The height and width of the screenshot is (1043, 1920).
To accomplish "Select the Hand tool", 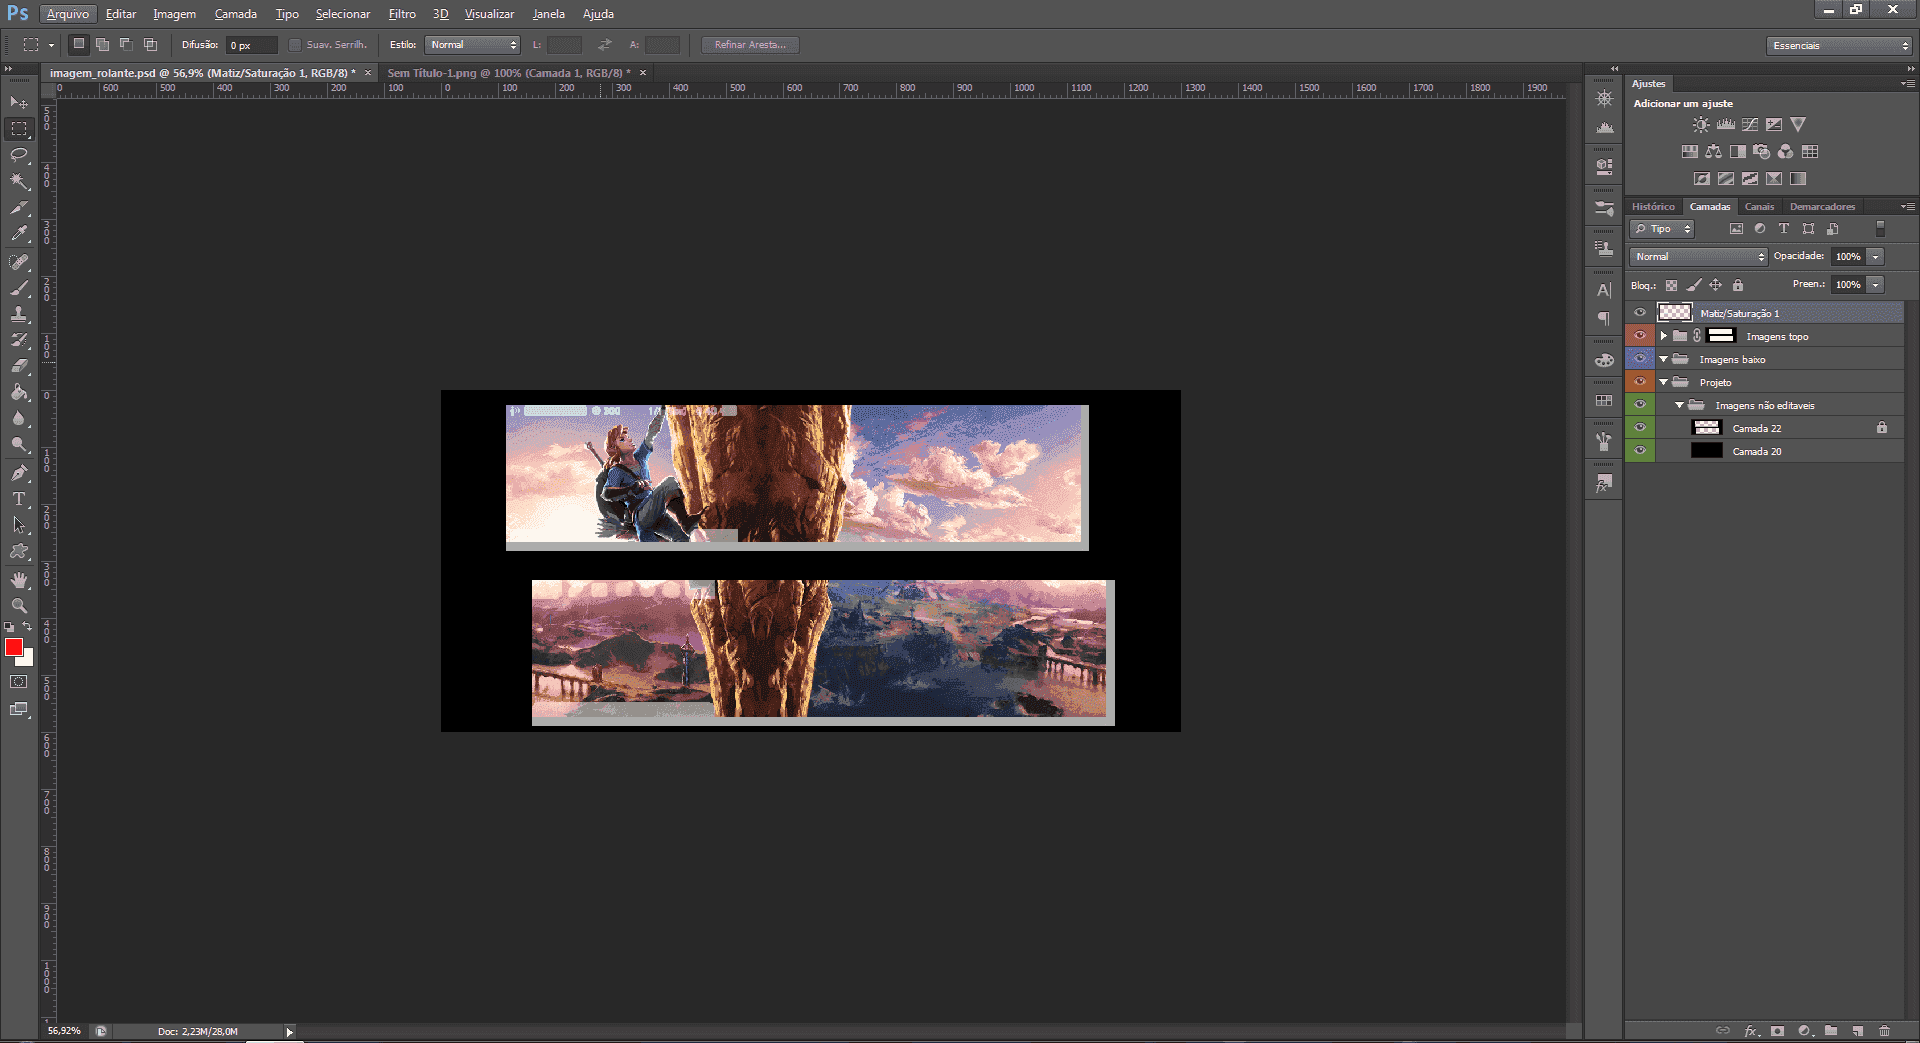I will pyautogui.click(x=19, y=580).
